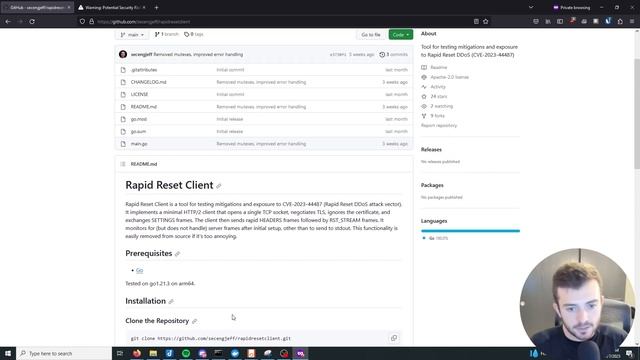Switch to Warning: Potential Security Risk tab
Screen dimensions: 640x360
click(112, 7)
